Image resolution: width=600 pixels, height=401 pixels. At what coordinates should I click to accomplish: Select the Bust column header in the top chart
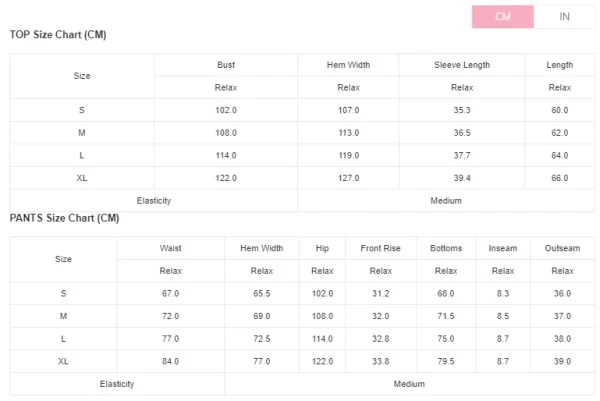click(x=226, y=65)
